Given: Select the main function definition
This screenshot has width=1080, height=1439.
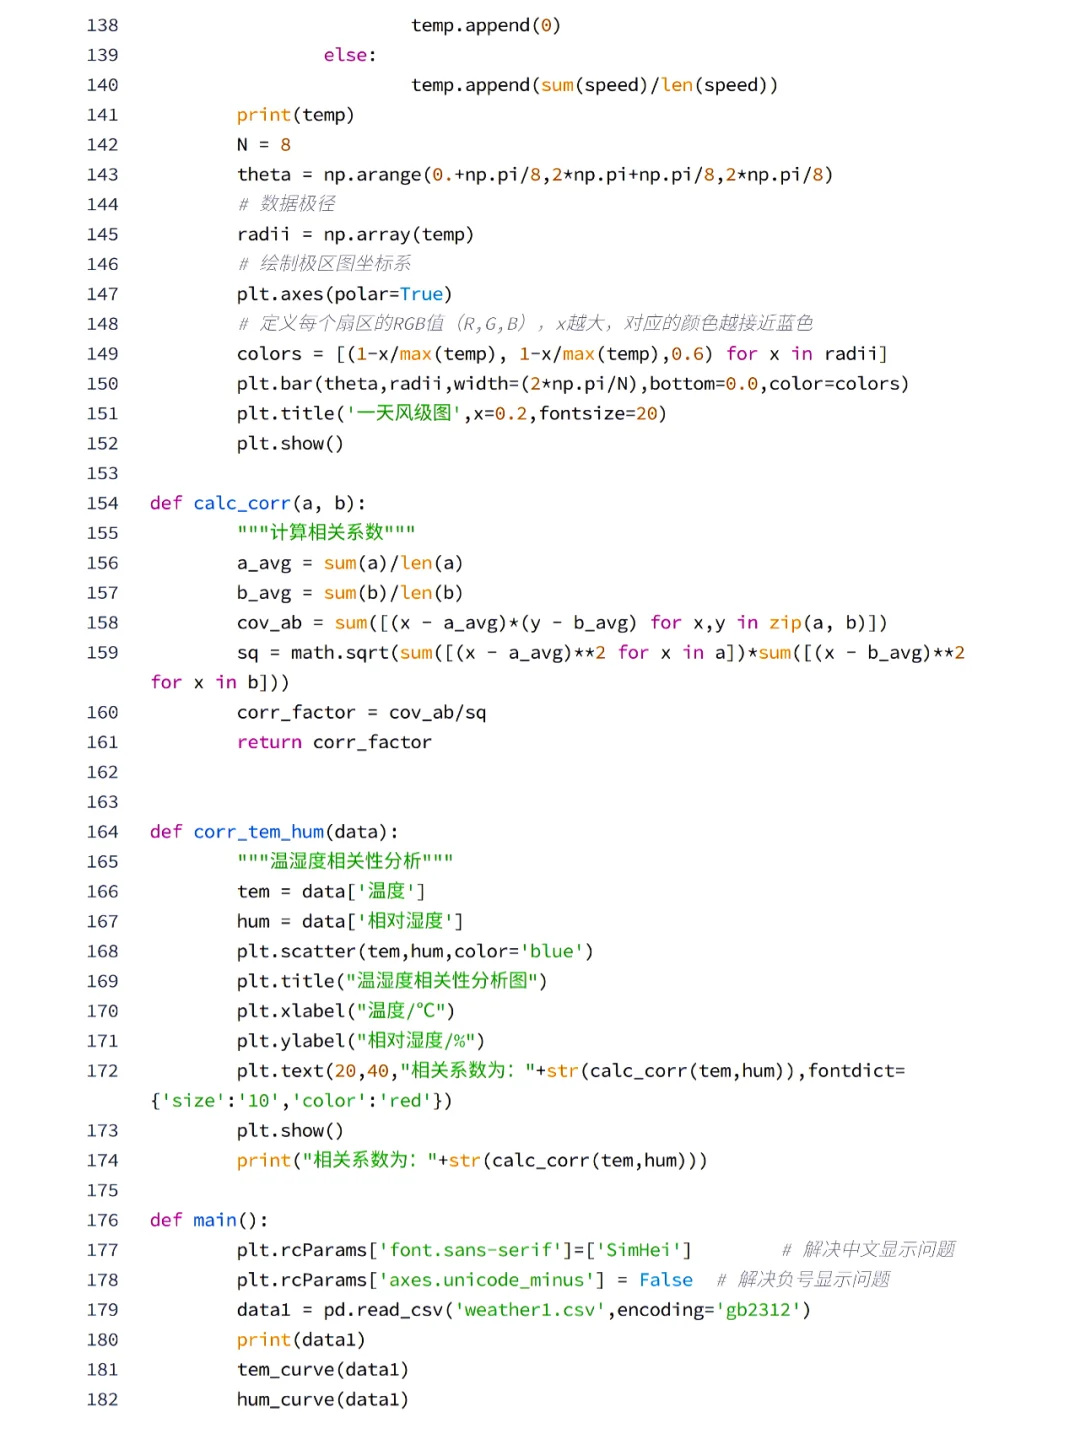Looking at the screenshot, I should (214, 1220).
